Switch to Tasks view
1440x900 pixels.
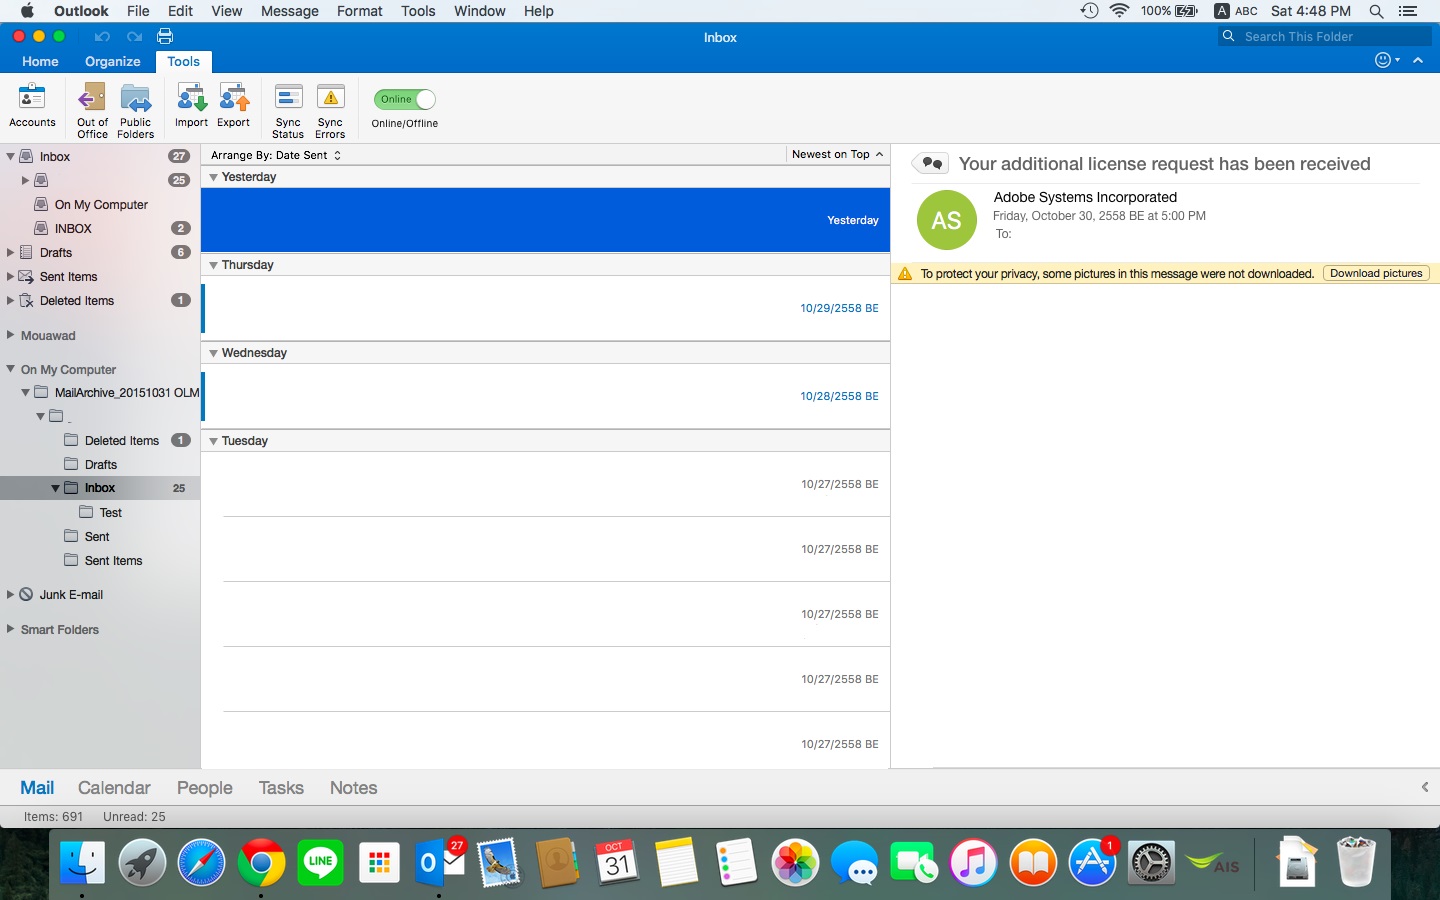tap(280, 788)
